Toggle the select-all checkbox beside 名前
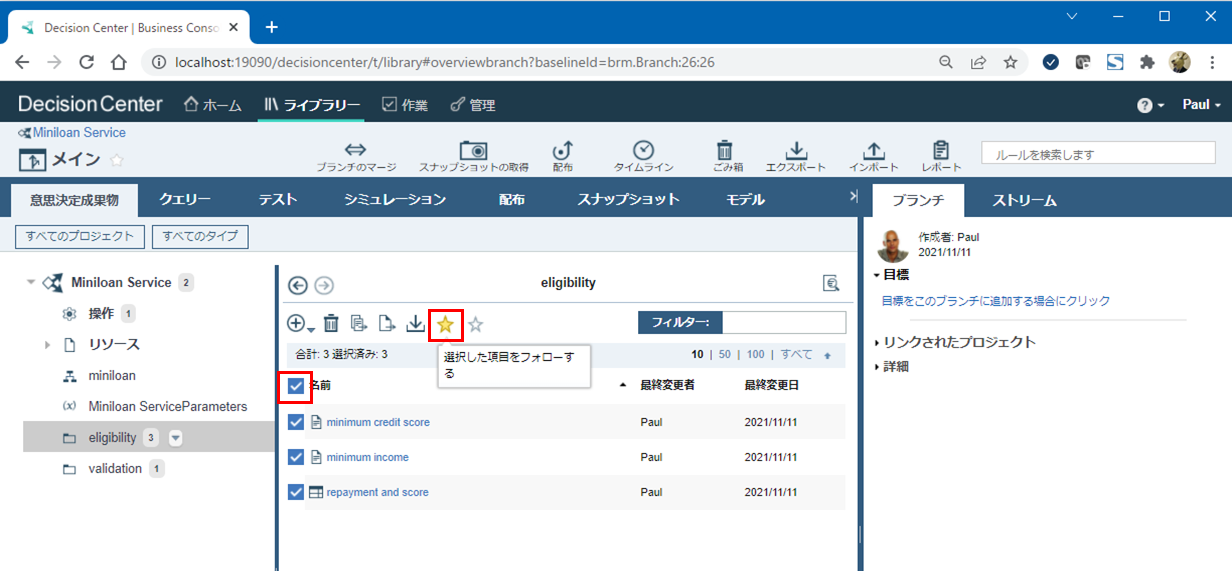Viewport: 1232px width, 571px height. tap(296, 385)
